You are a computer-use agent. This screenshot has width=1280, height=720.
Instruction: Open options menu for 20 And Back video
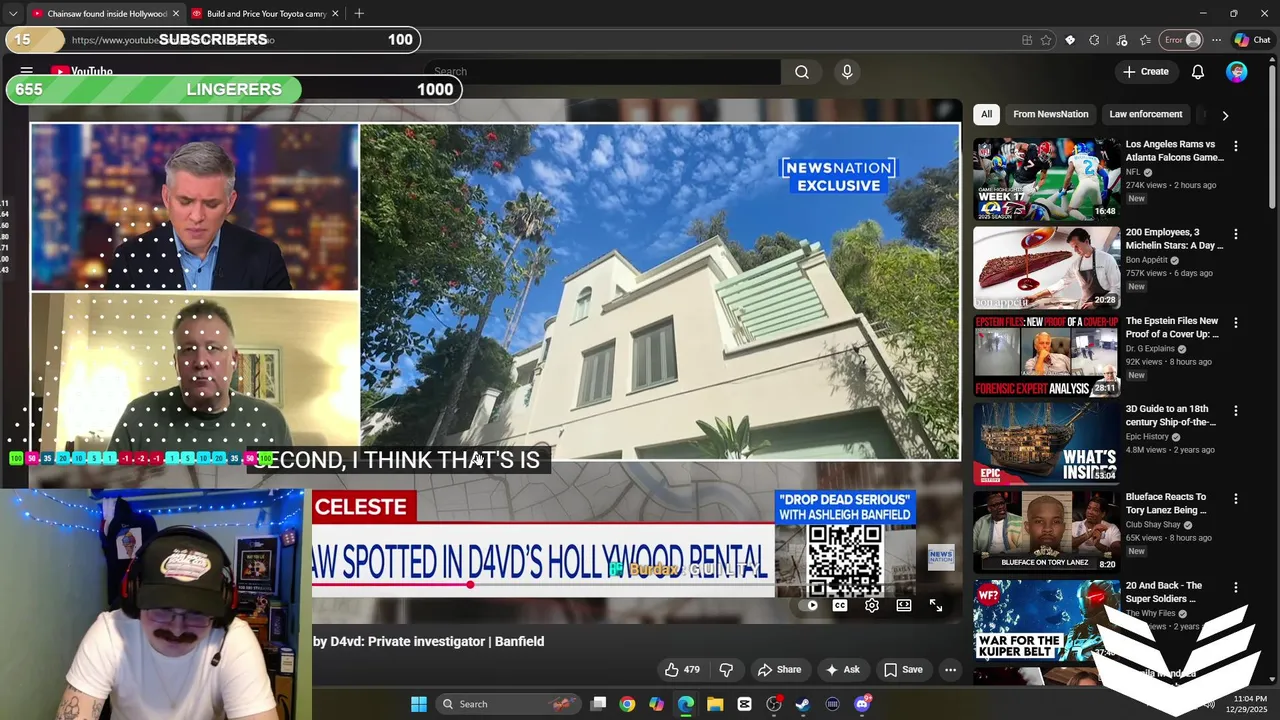pos(1236,588)
